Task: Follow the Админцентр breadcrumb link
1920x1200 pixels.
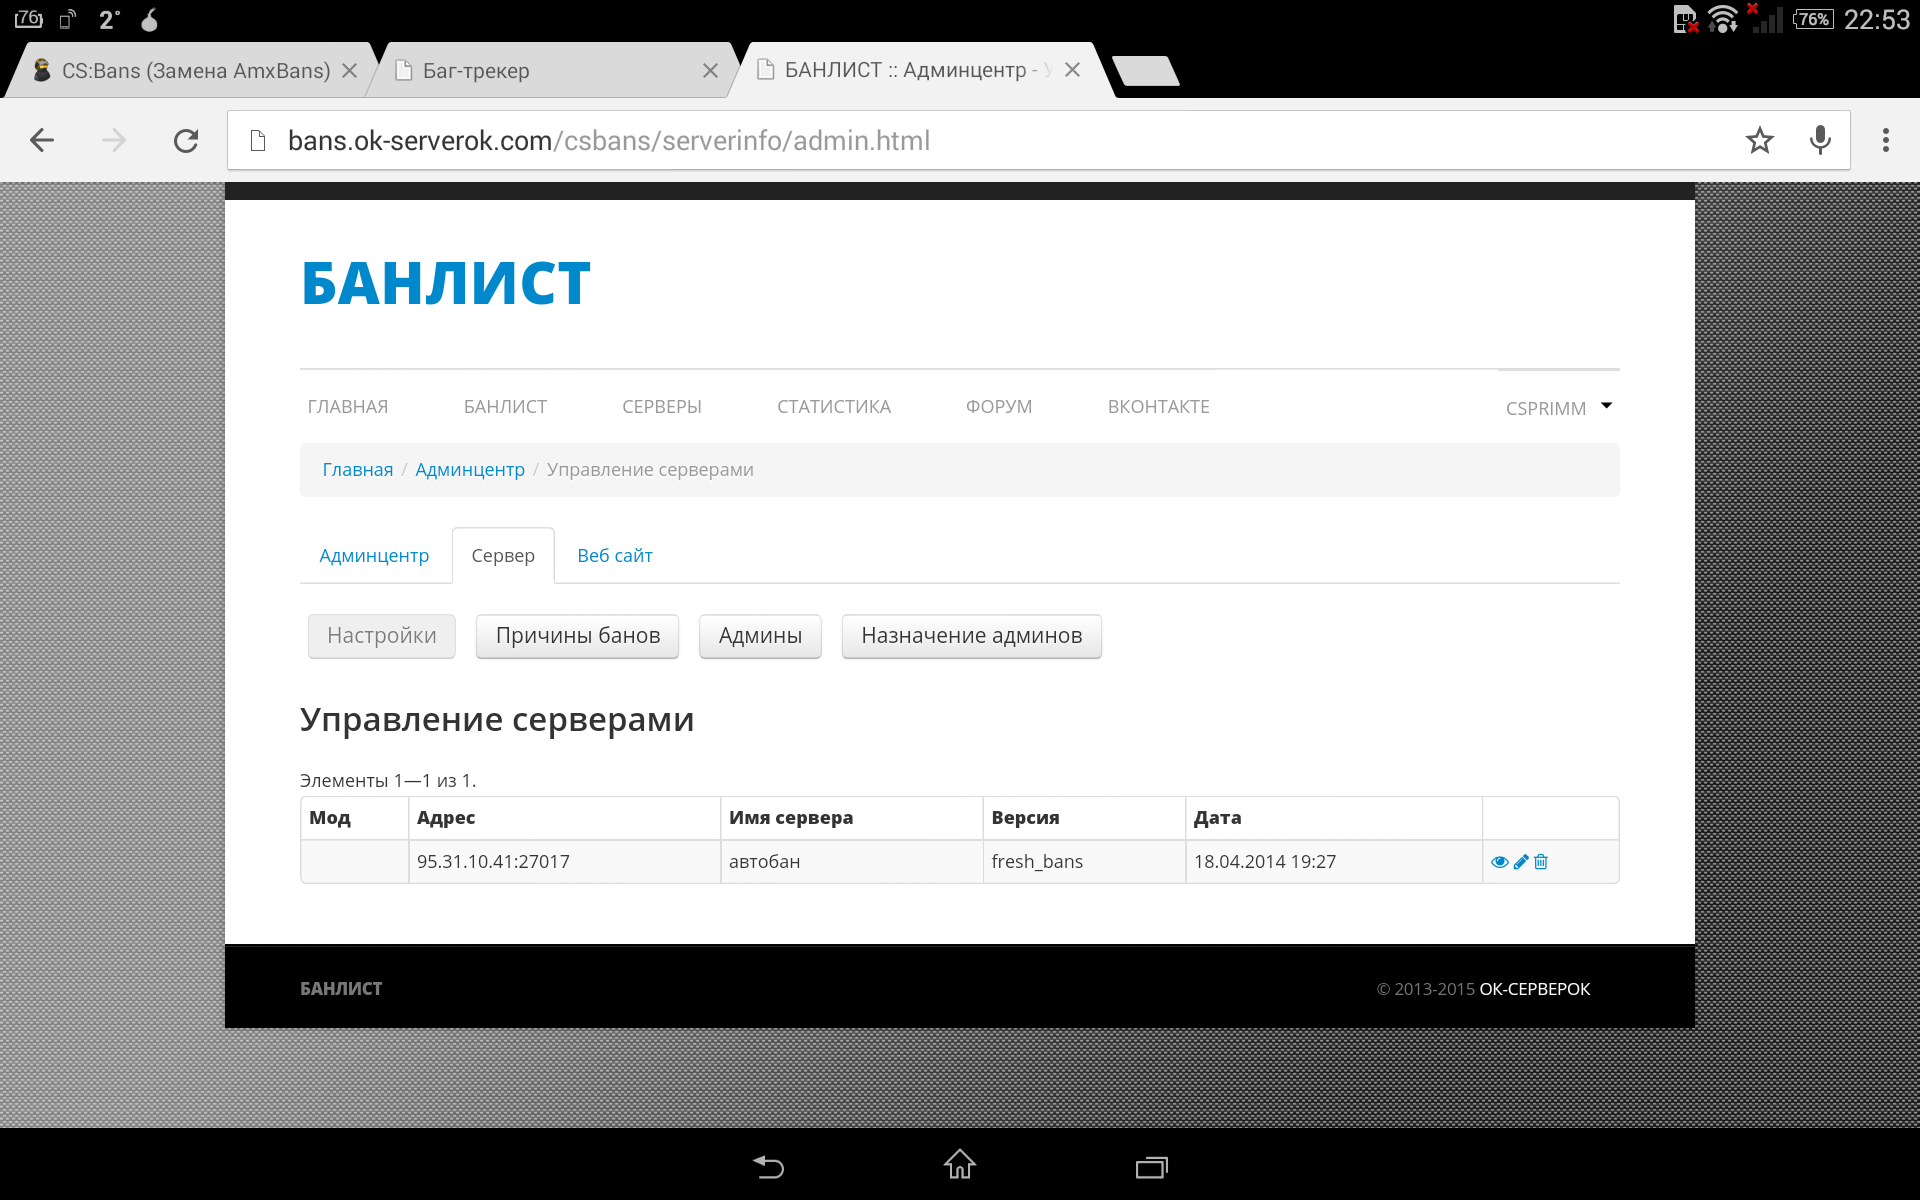Action: (x=470, y=470)
